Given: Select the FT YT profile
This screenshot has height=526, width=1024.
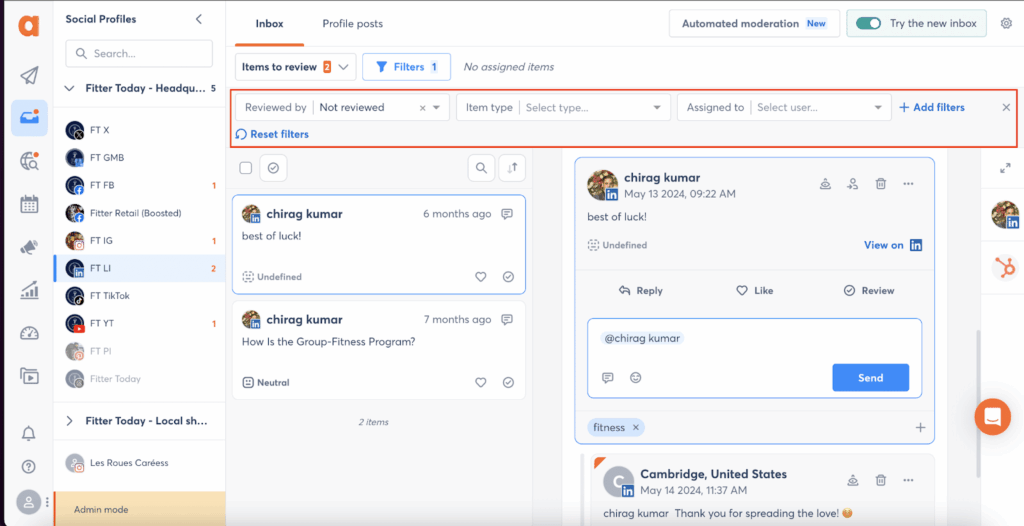Looking at the screenshot, I should click(139, 323).
